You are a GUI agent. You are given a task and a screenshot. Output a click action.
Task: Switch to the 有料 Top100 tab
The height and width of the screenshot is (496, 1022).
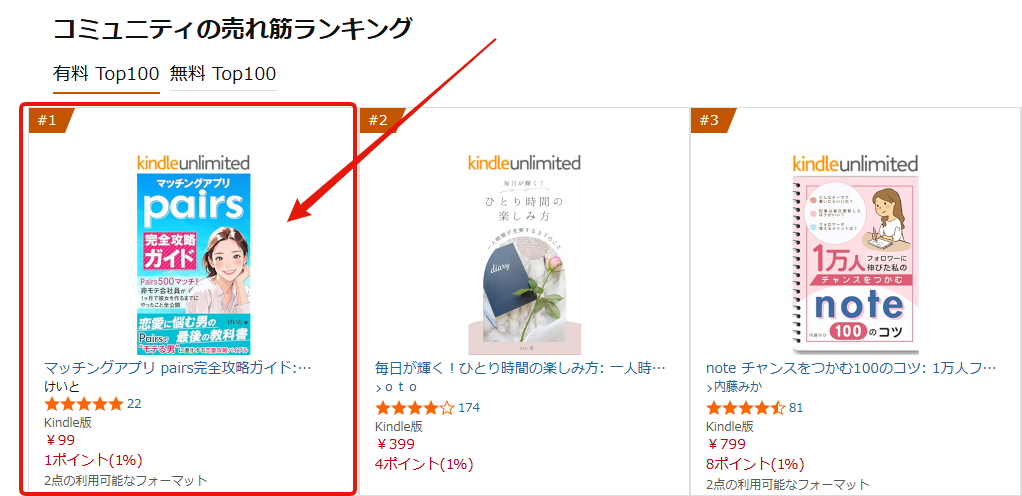click(x=105, y=74)
